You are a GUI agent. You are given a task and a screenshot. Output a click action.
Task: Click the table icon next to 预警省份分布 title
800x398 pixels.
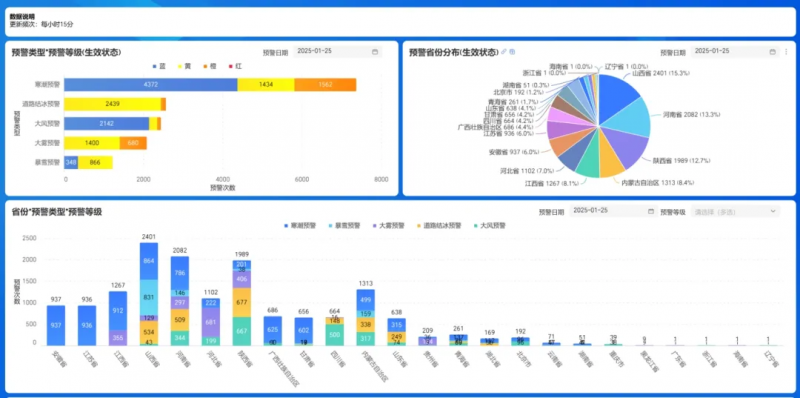(x=512, y=52)
